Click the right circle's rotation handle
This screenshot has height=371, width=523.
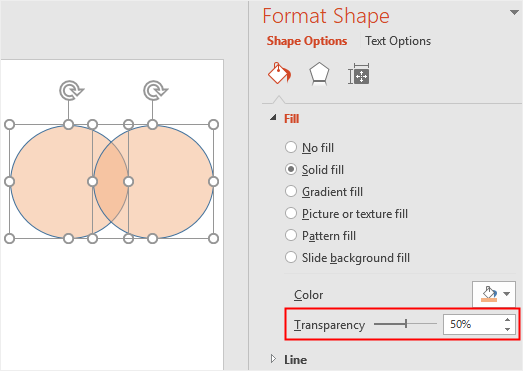tap(155, 90)
